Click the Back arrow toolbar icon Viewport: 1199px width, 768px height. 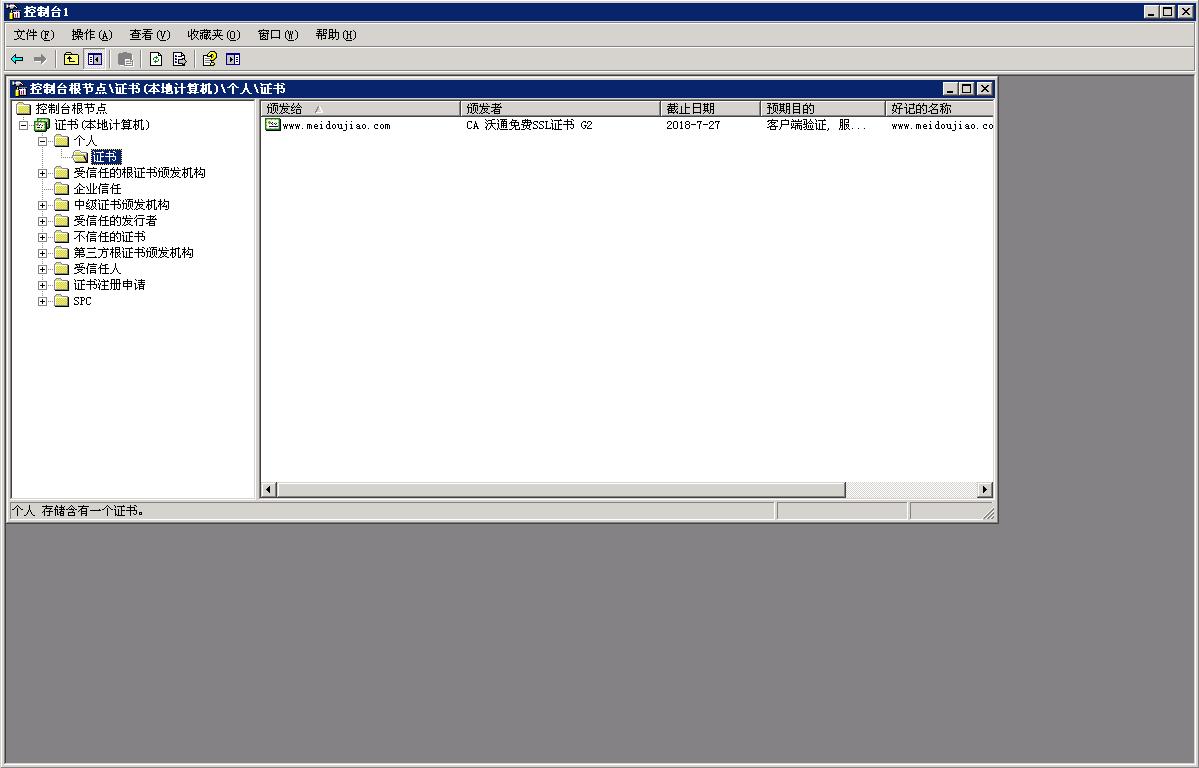[17, 59]
